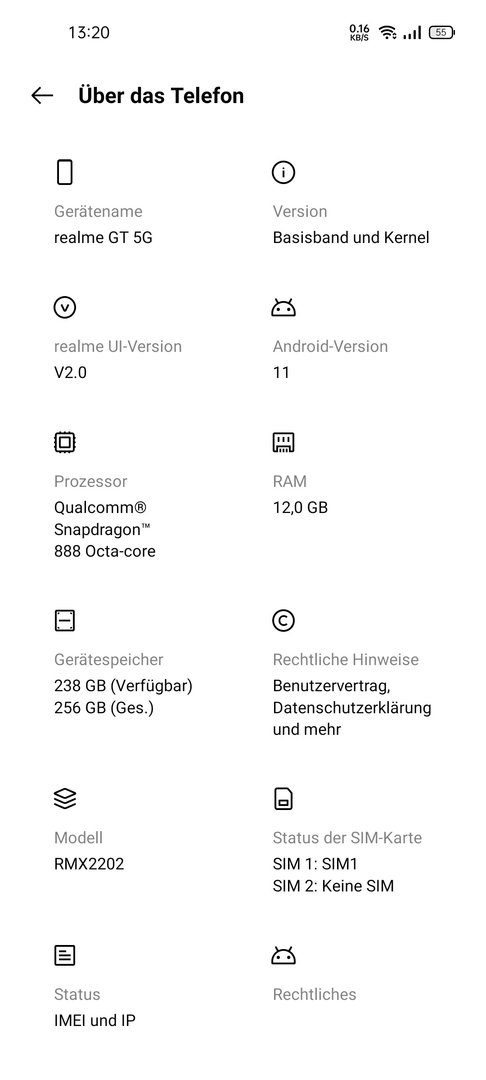Open Gerätename realme GT 5G entry
The height and width of the screenshot is (1080, 486).
coord(138,203)
